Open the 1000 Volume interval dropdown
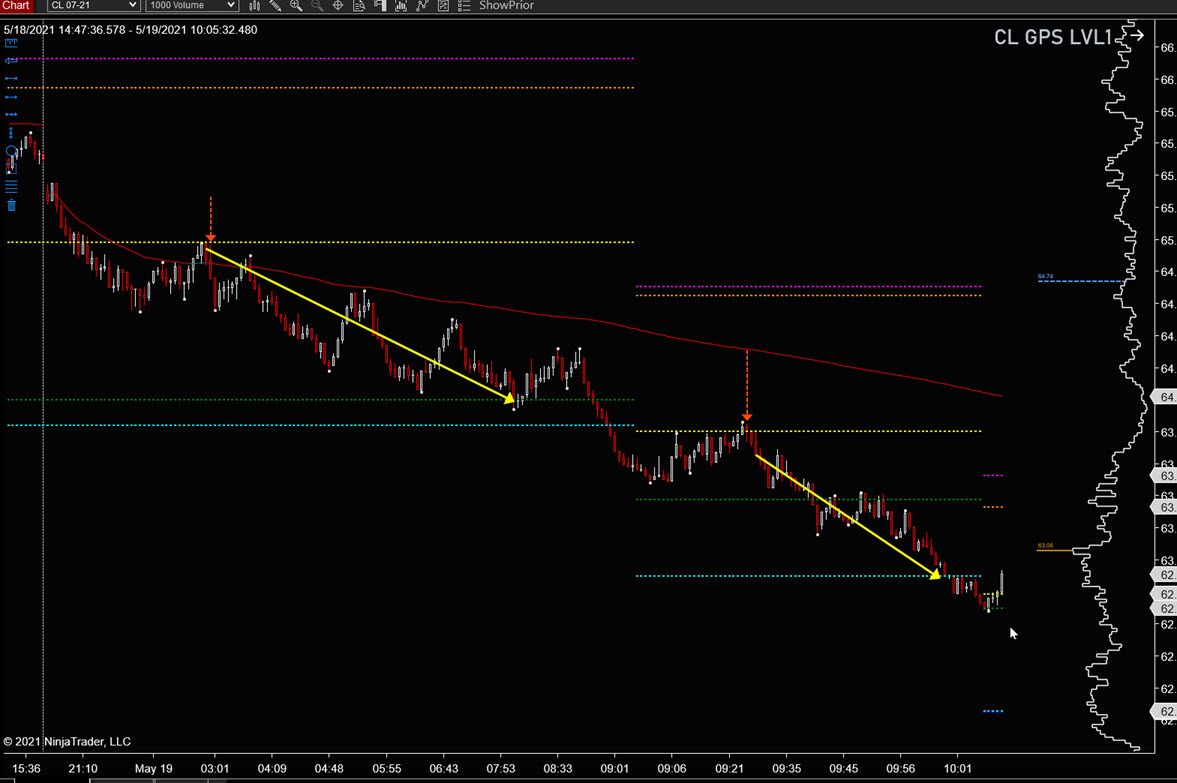Image resolution: width=1177 pixels, height=783 pixels. point(192,5)
